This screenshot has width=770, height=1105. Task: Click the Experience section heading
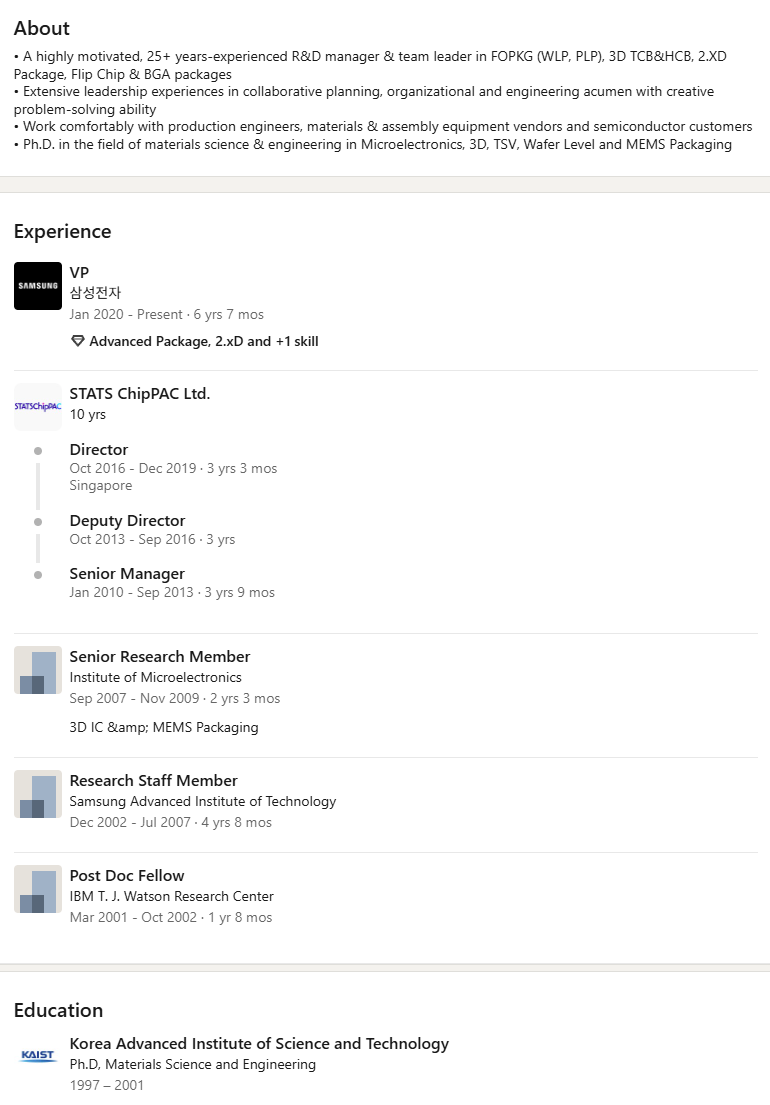coord(63,232)
